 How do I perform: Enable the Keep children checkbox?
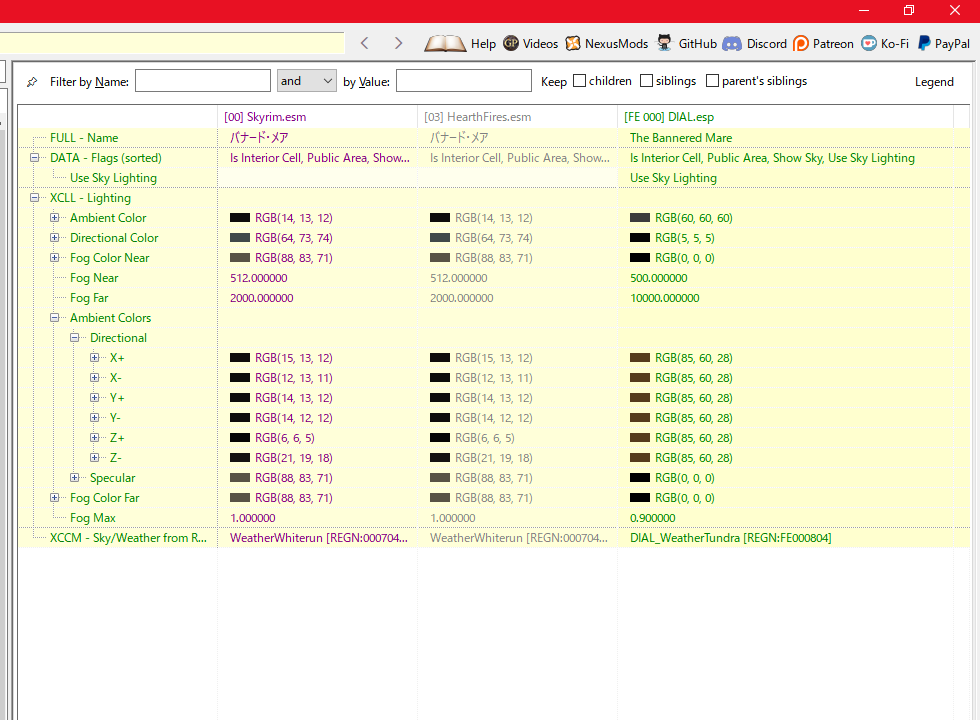pos(579,81)
